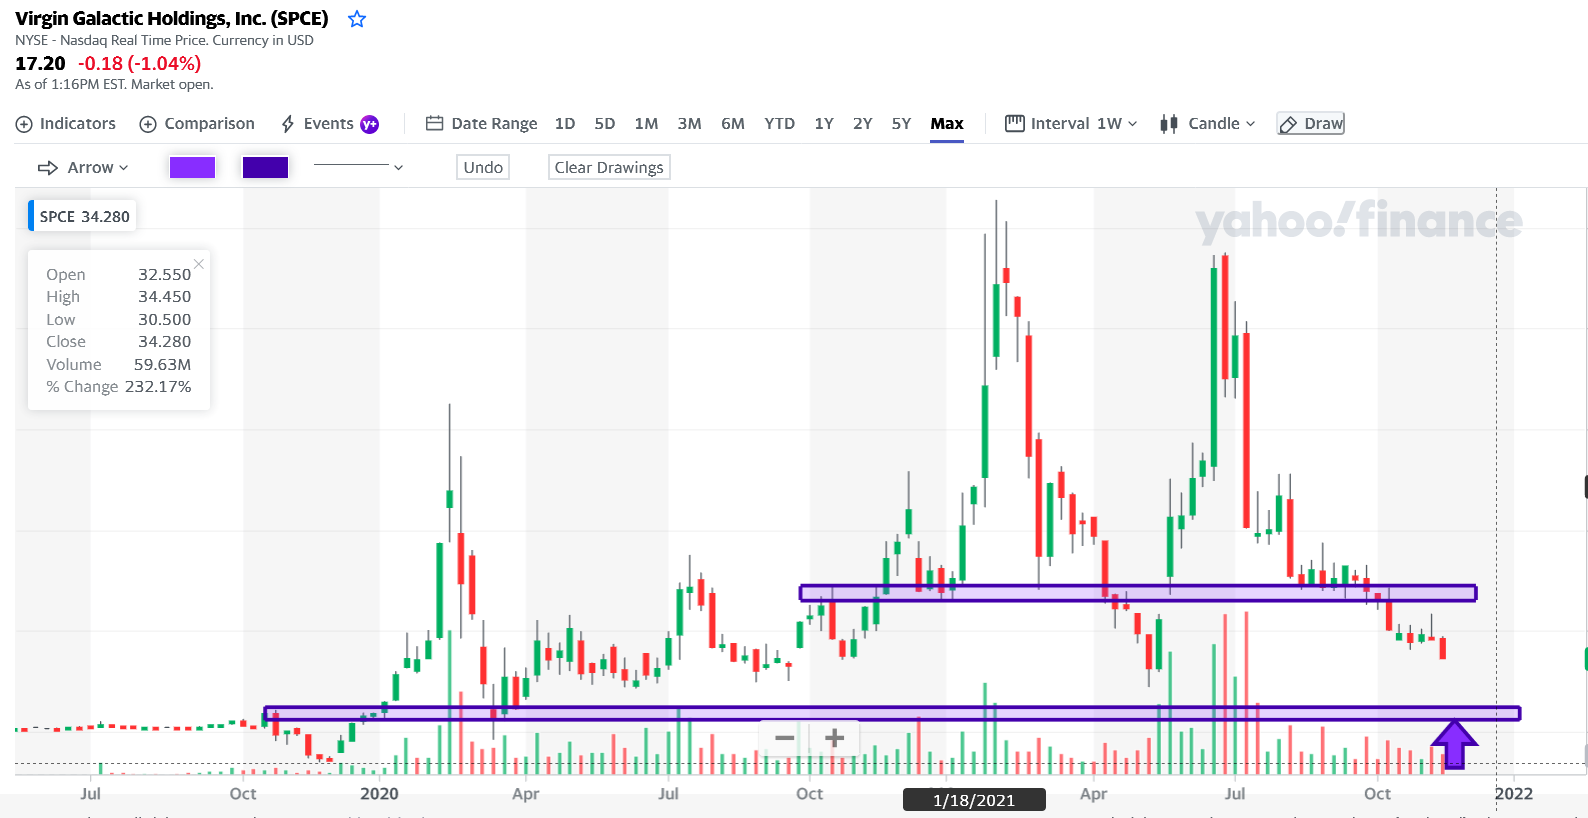Open the Comparison tool

click(197, 124)
